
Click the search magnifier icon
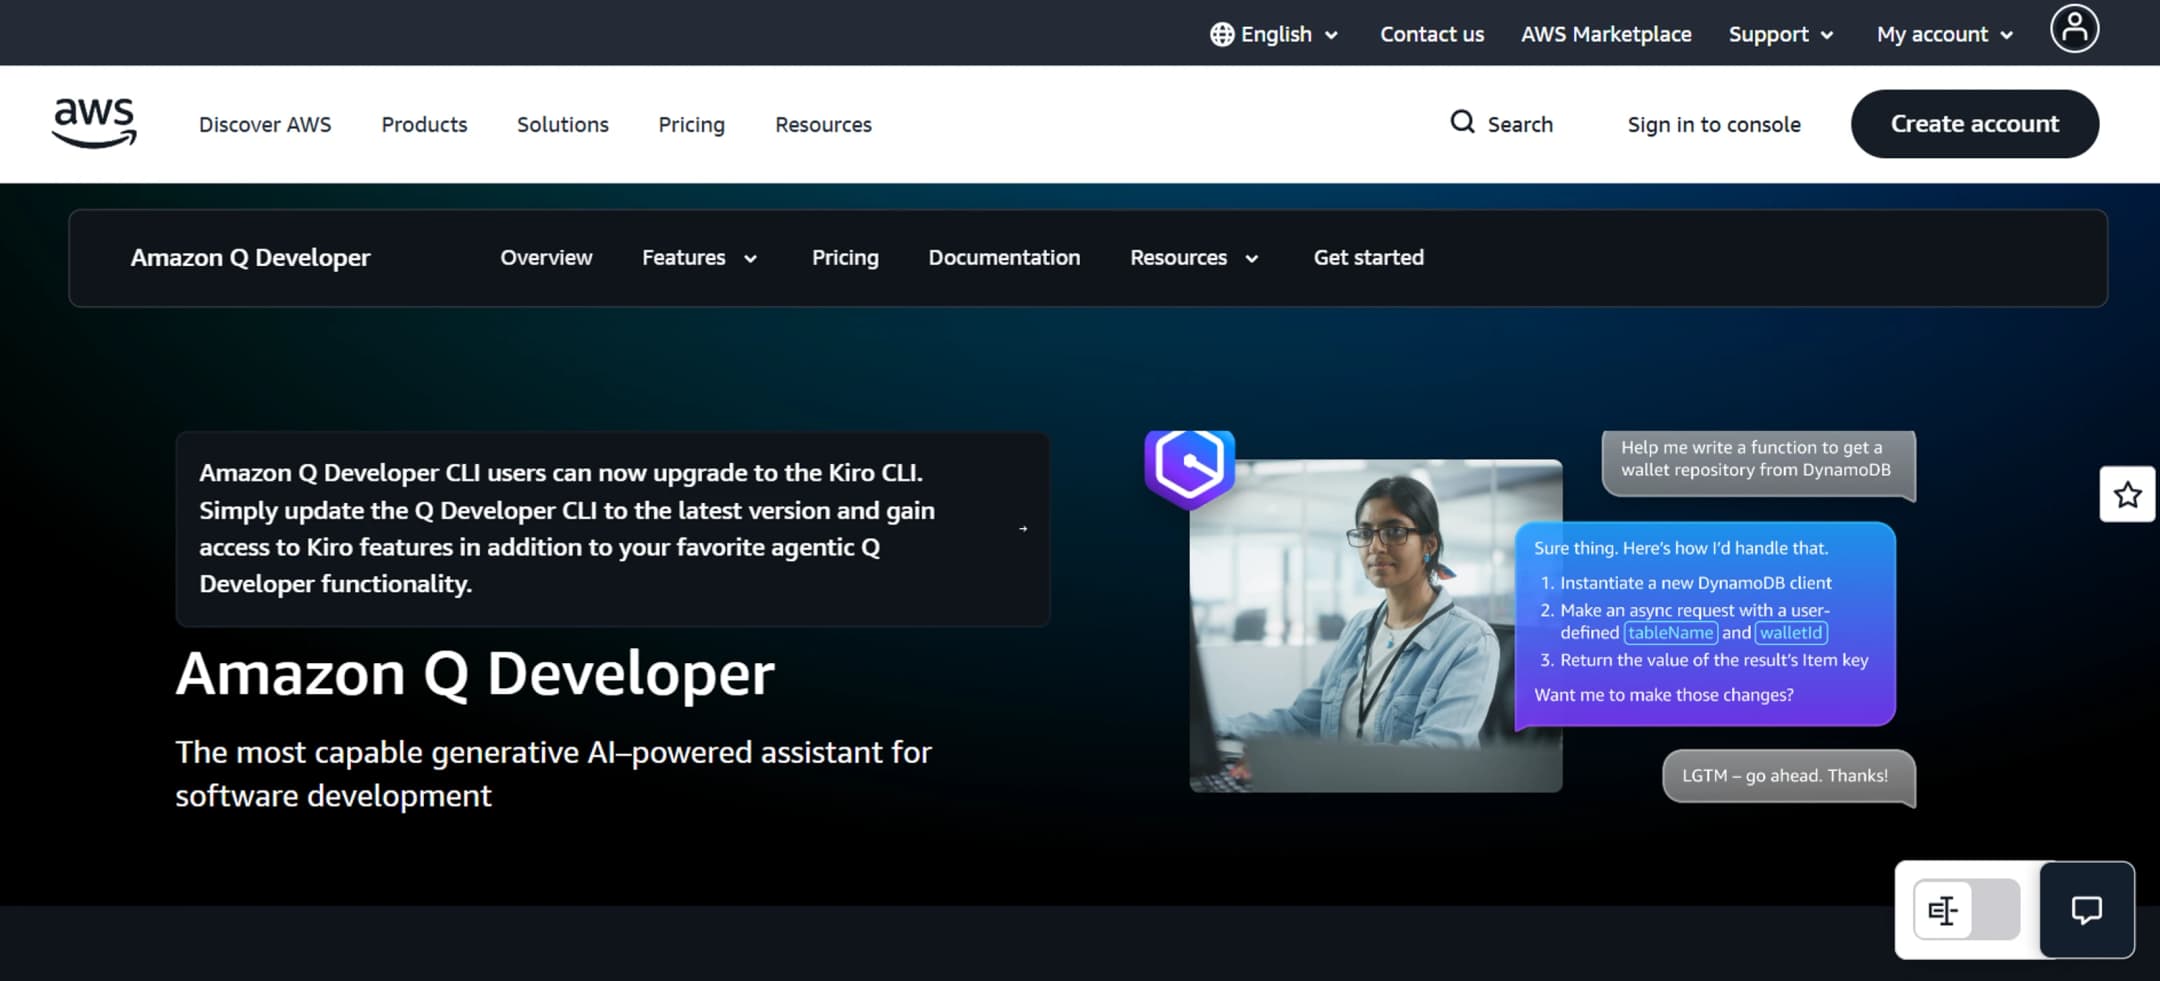1462,122
